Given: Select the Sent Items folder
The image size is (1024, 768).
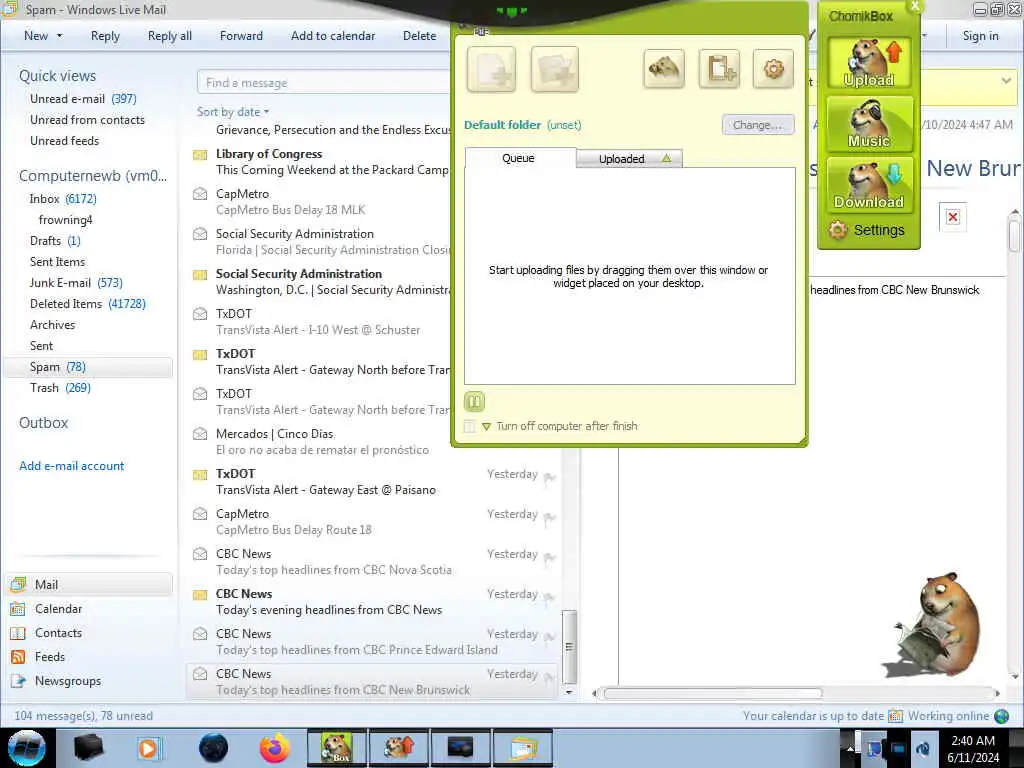Looking at the screenshot, I should [57, 261].
